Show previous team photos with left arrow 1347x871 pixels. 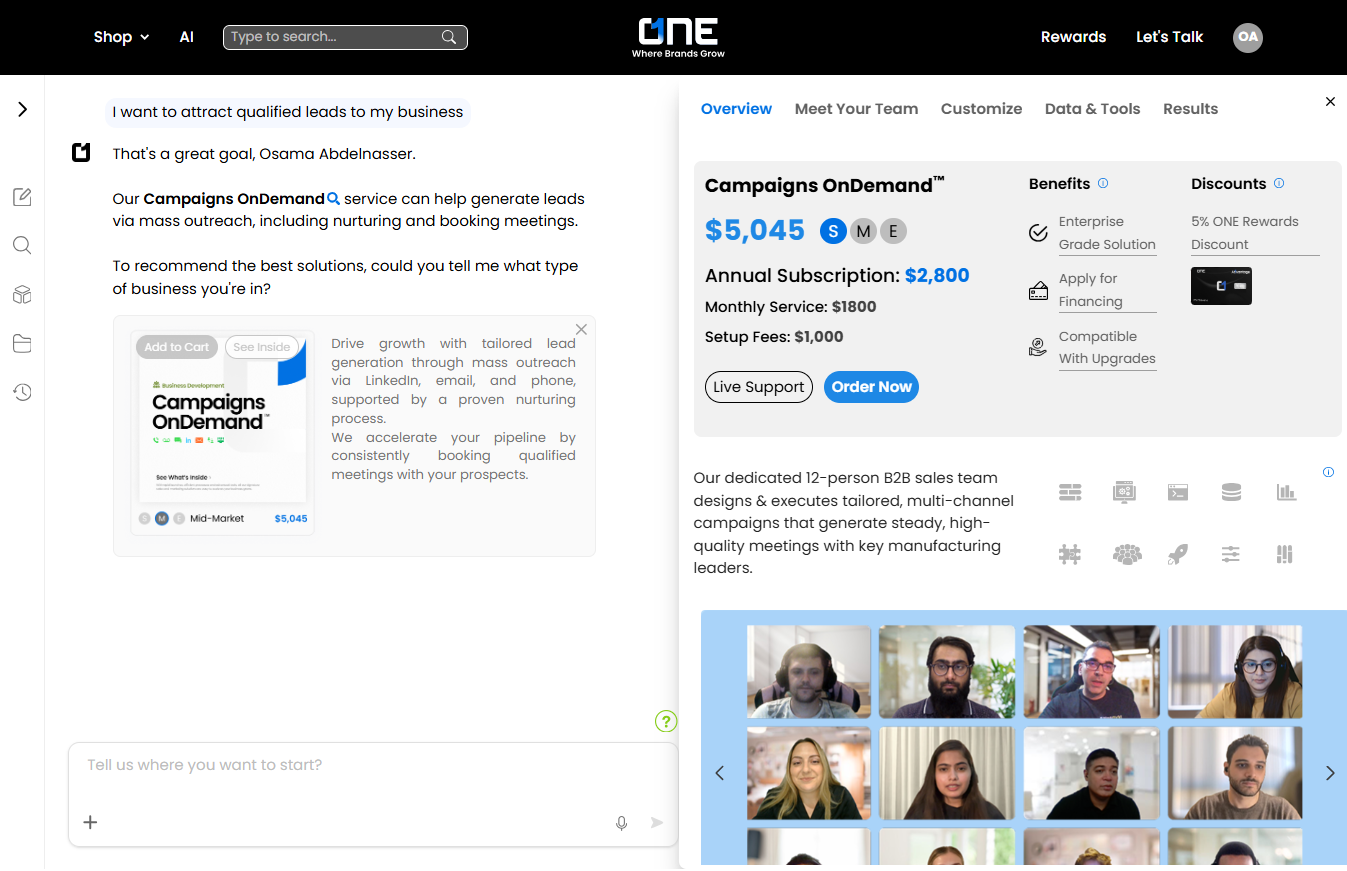coord(719,772)
